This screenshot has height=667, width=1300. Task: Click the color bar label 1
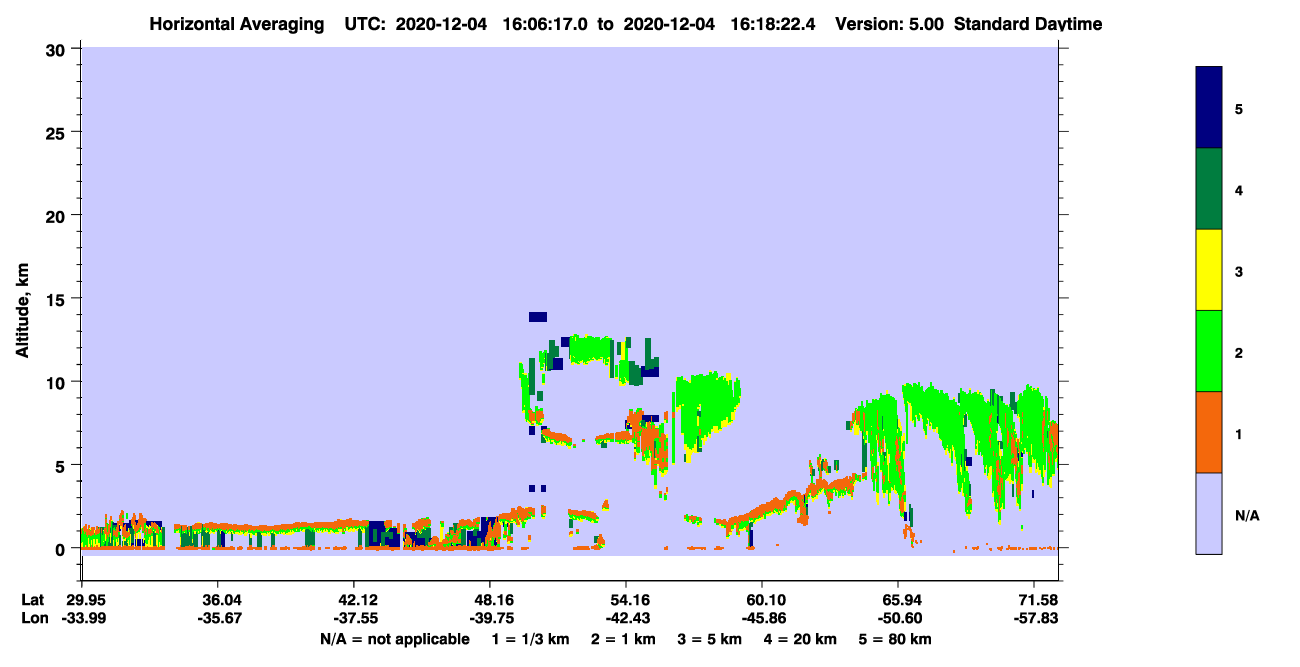click(x=1239, y=433)
